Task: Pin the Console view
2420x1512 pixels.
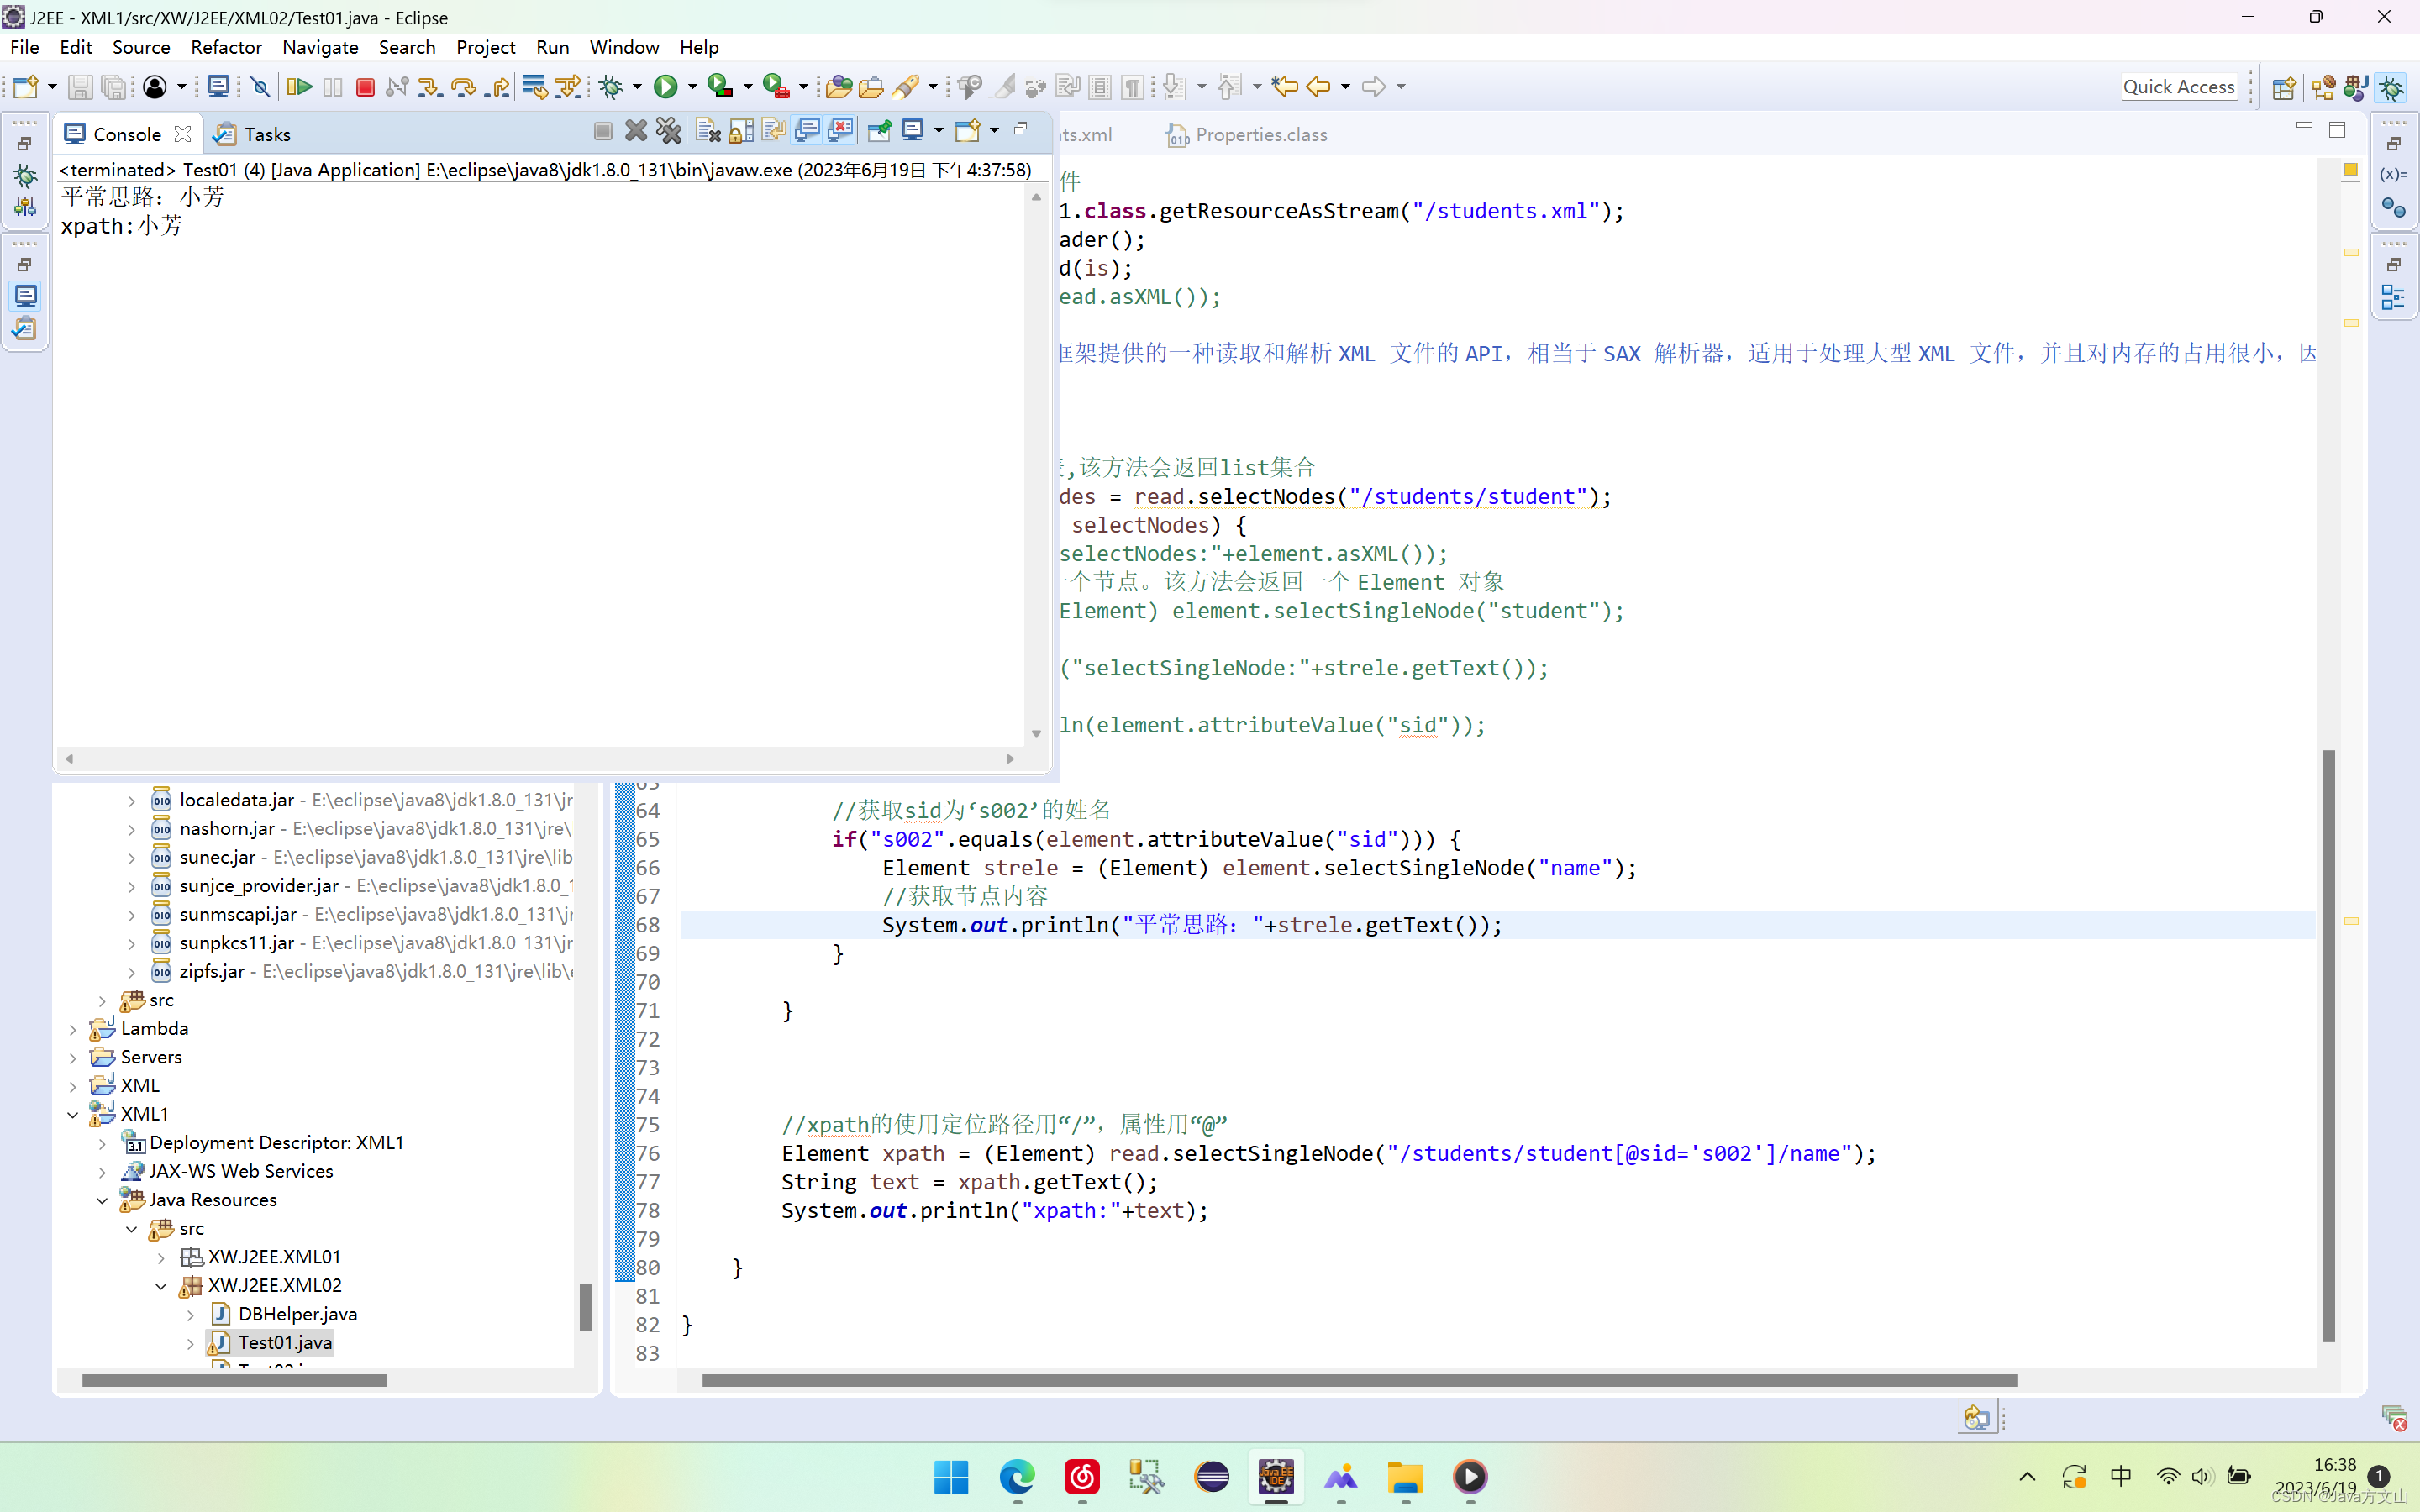Action: [879, 130]
